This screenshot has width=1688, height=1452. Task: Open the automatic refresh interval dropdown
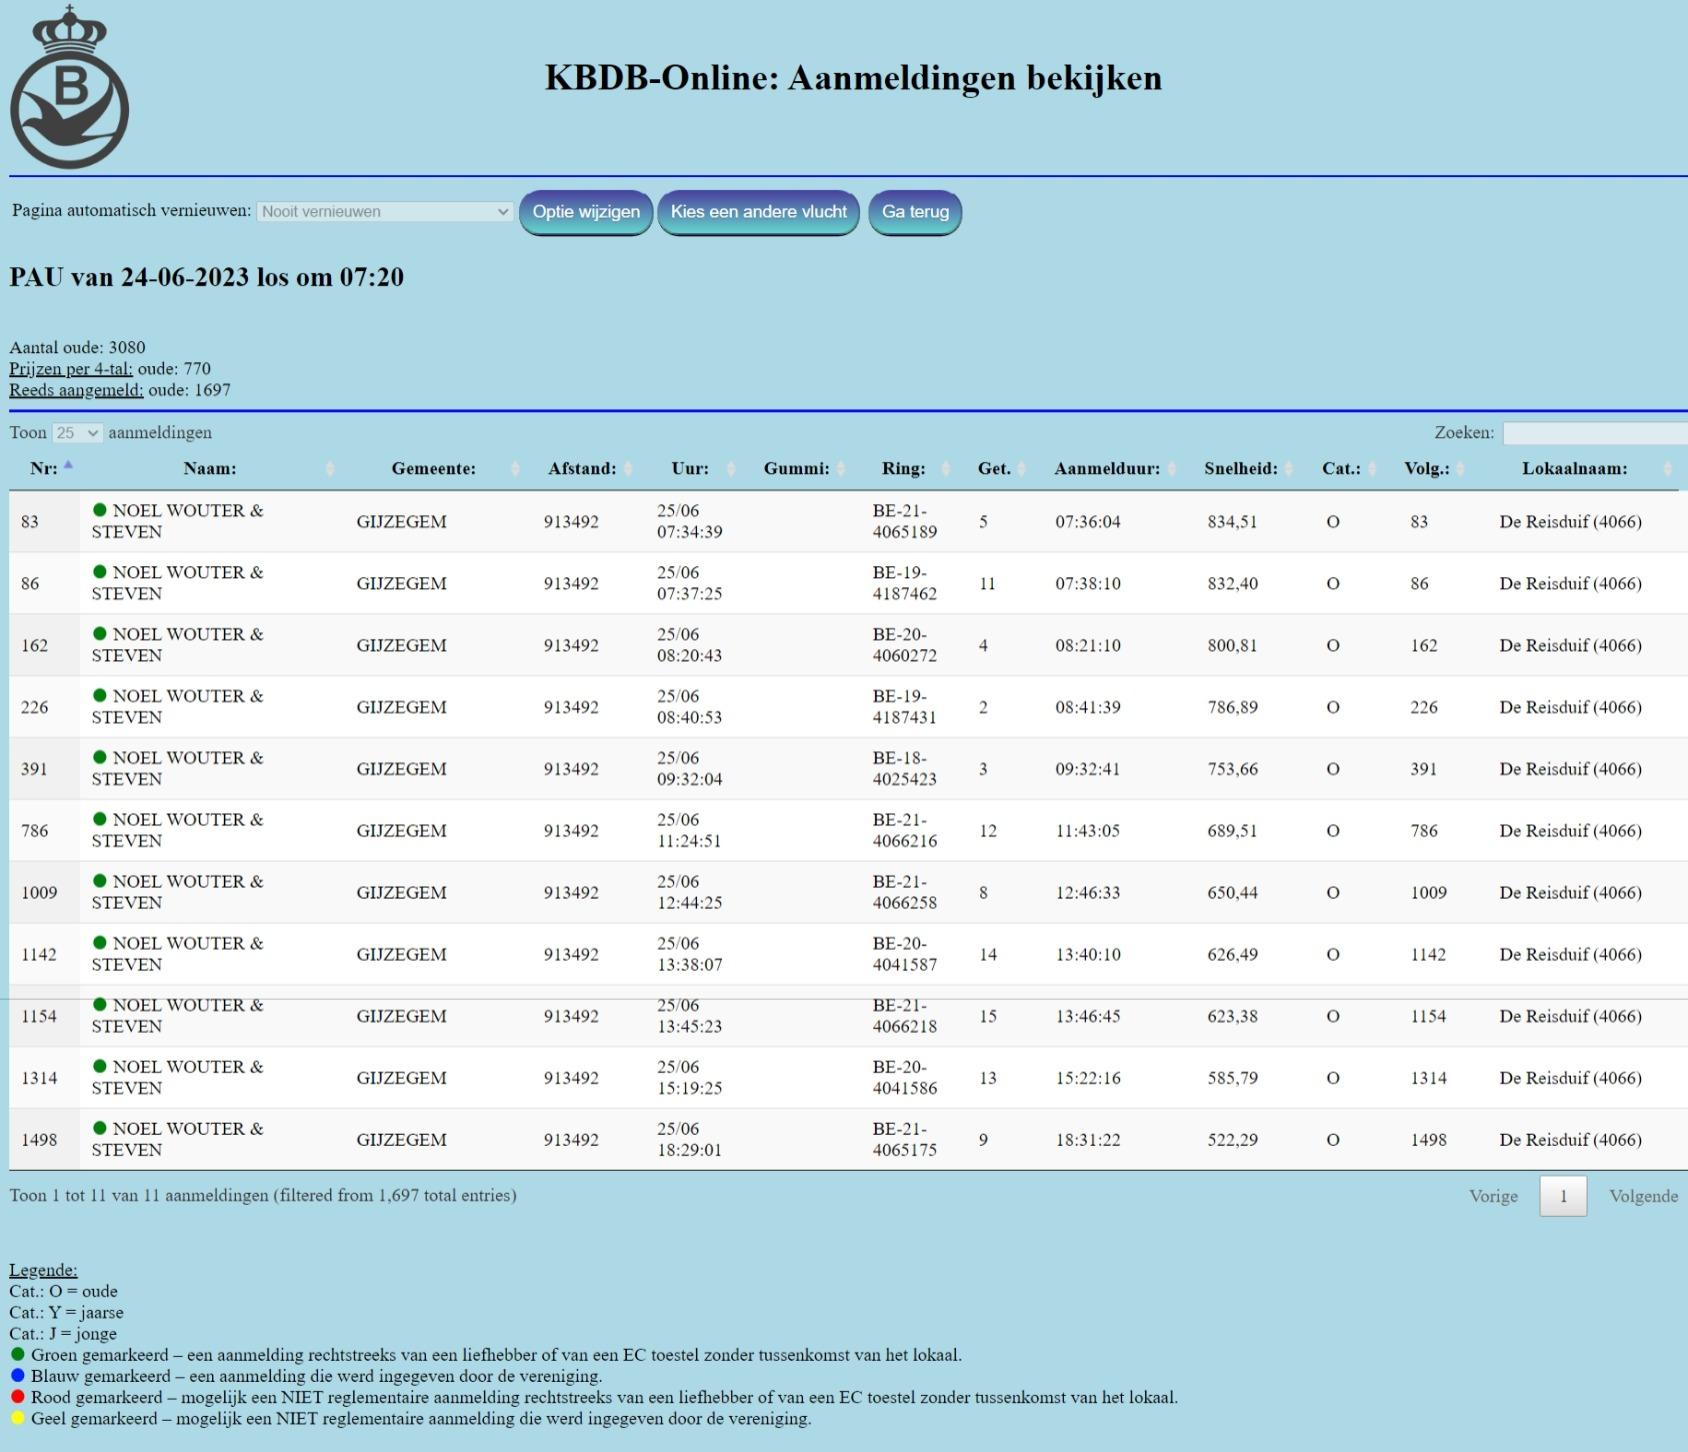[385, 212]
